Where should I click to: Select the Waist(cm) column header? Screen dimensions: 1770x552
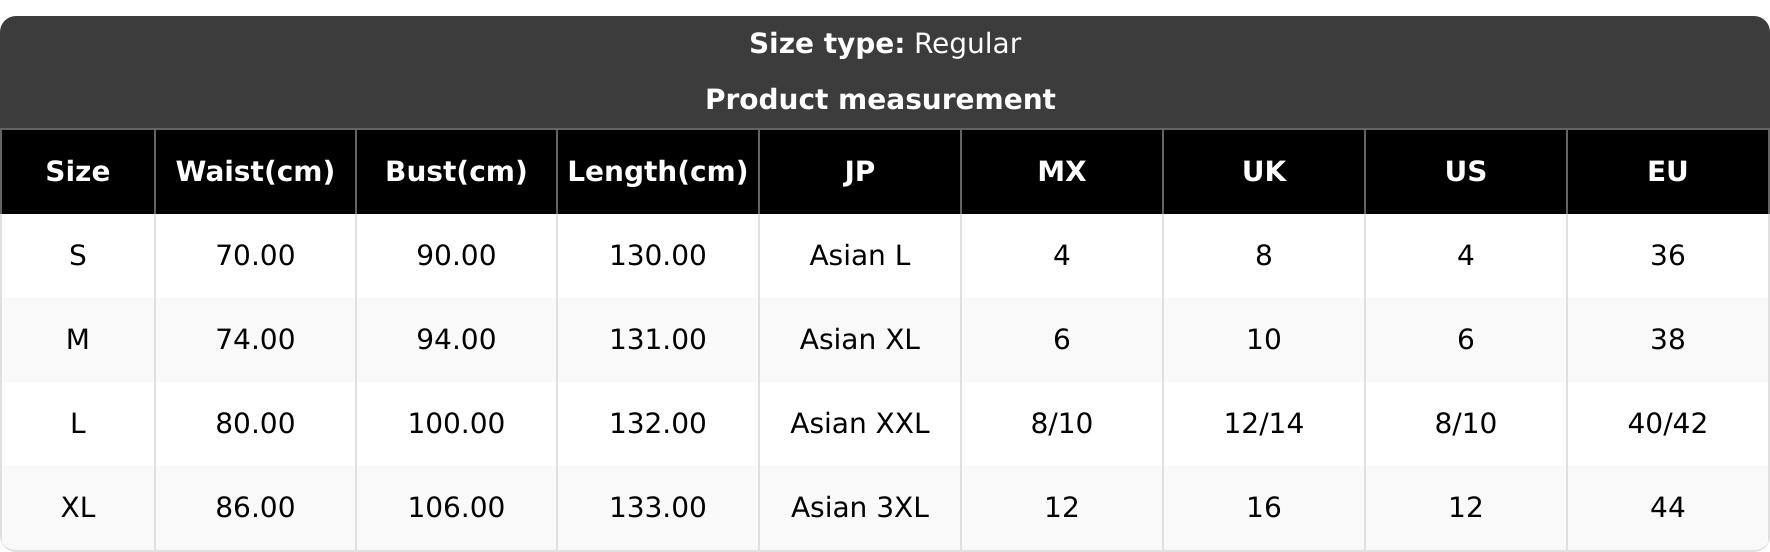coord(255,172)
